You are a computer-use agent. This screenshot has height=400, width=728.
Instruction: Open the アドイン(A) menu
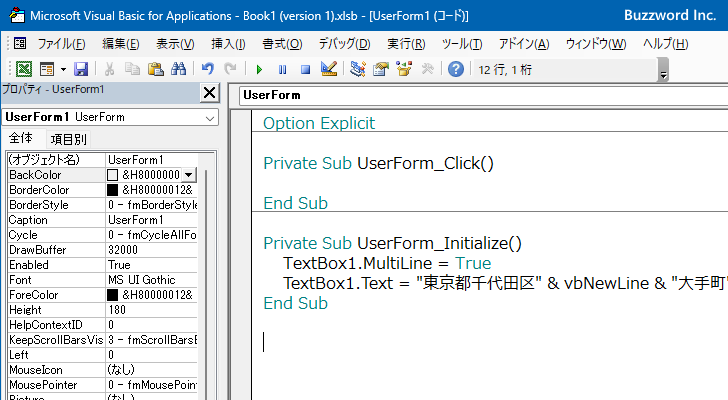[x=524, y=44]
